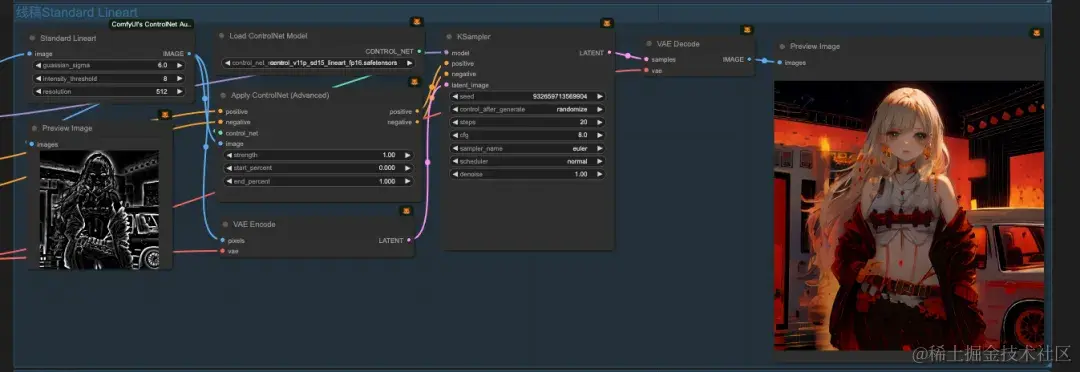
Task: Click the black-and-white lineart preview image
Action: (x=99, y=209)
